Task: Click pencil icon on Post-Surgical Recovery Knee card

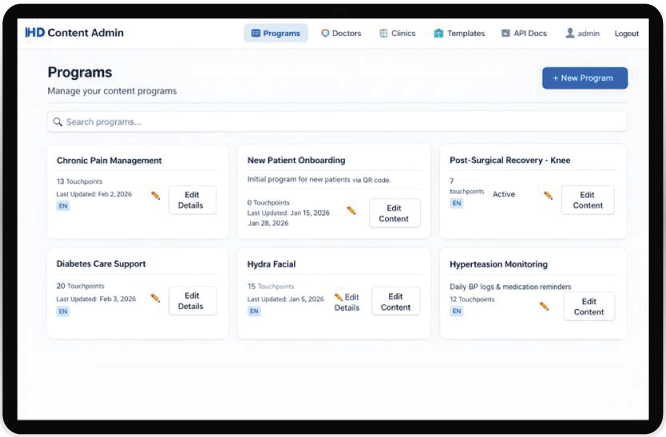Action: 548,196
